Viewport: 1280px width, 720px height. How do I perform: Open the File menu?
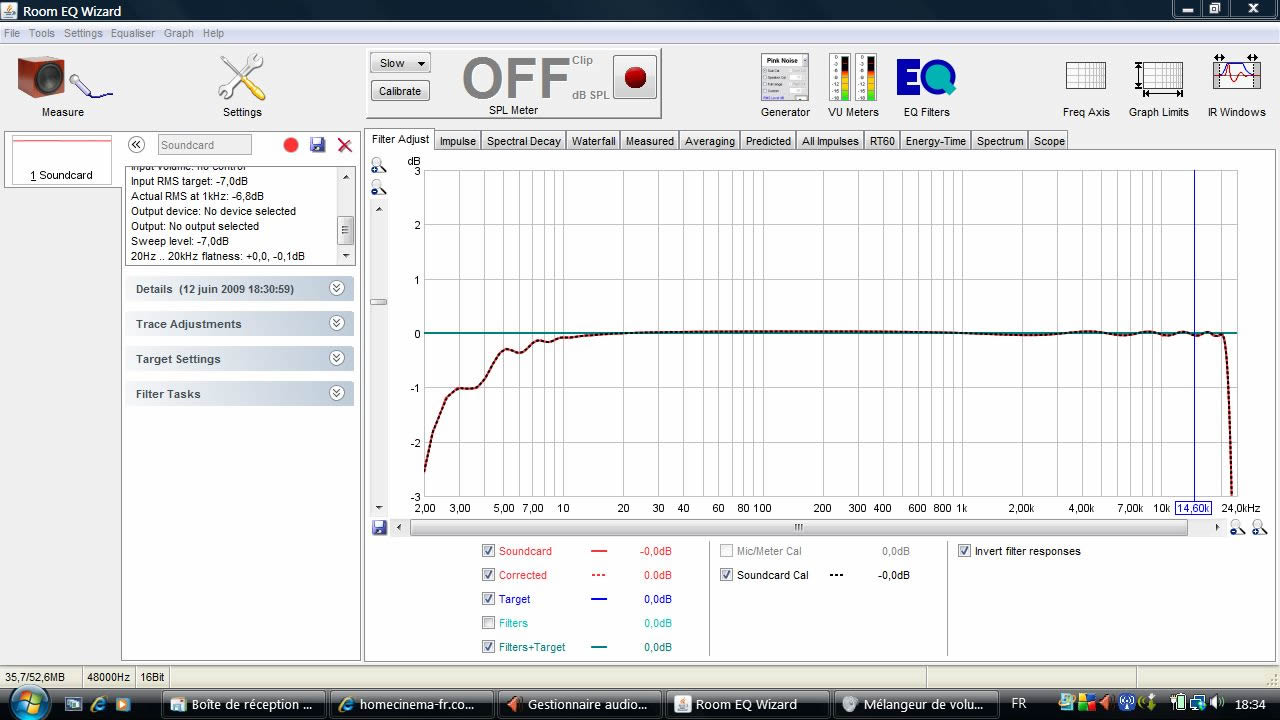coord(12,33)
